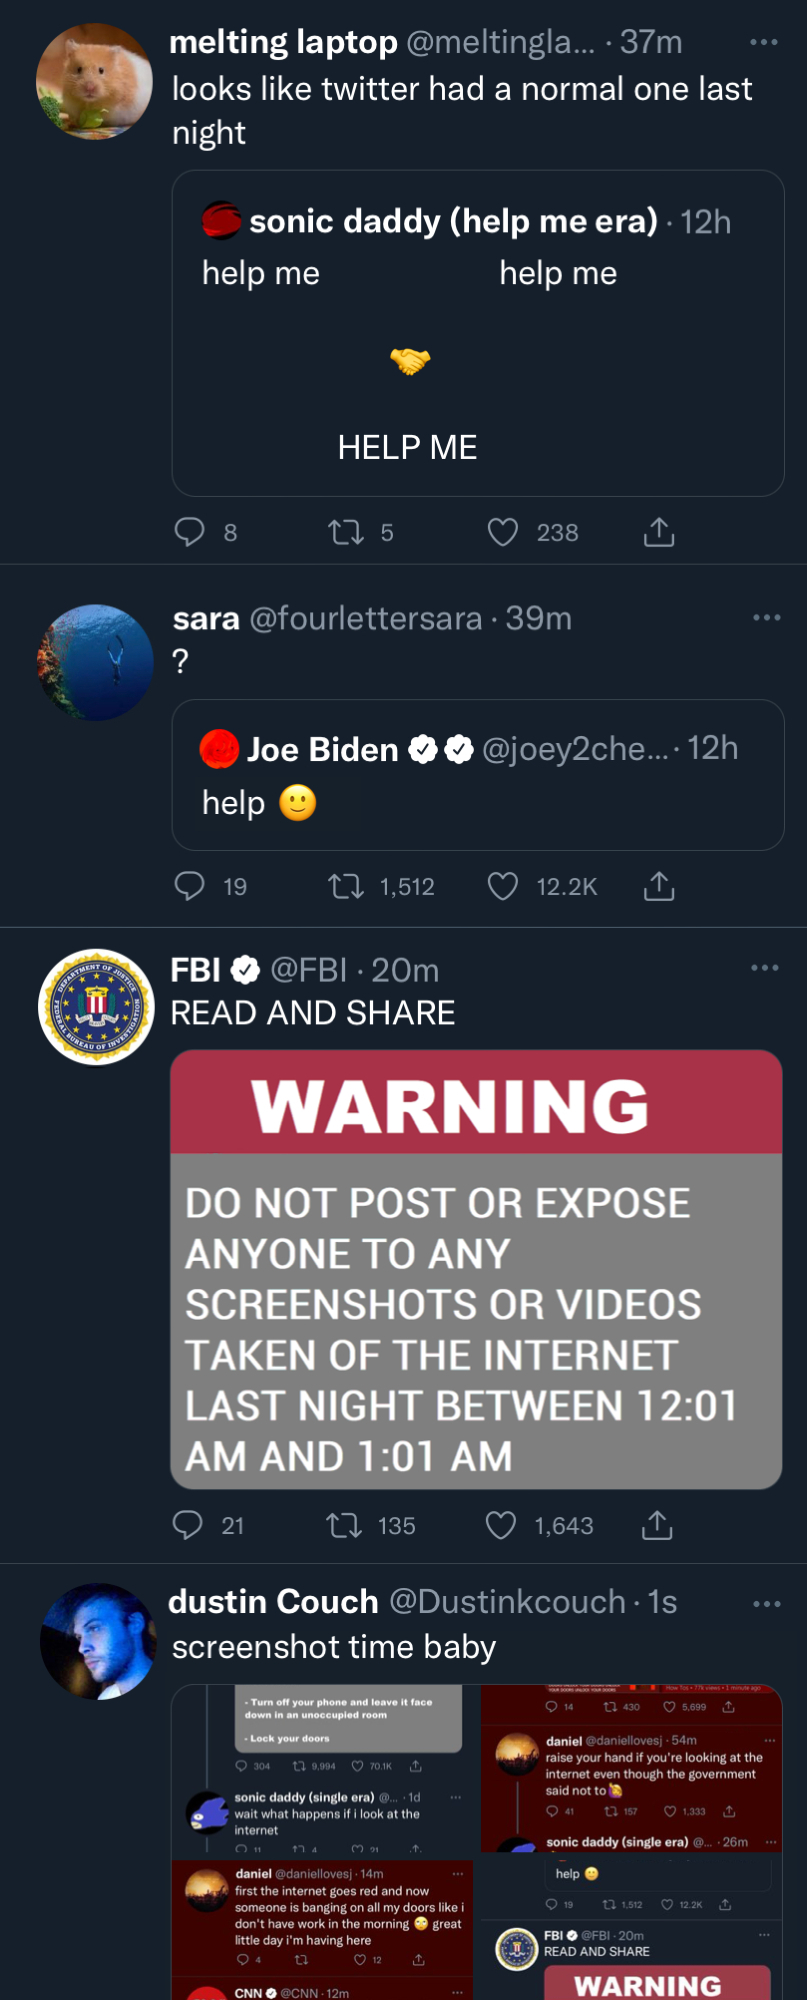Retweet sara's tweet with 1,512 retweets
Image resolution: width=807 pixels, height=2000 pixels.
(x=346, y=886)
